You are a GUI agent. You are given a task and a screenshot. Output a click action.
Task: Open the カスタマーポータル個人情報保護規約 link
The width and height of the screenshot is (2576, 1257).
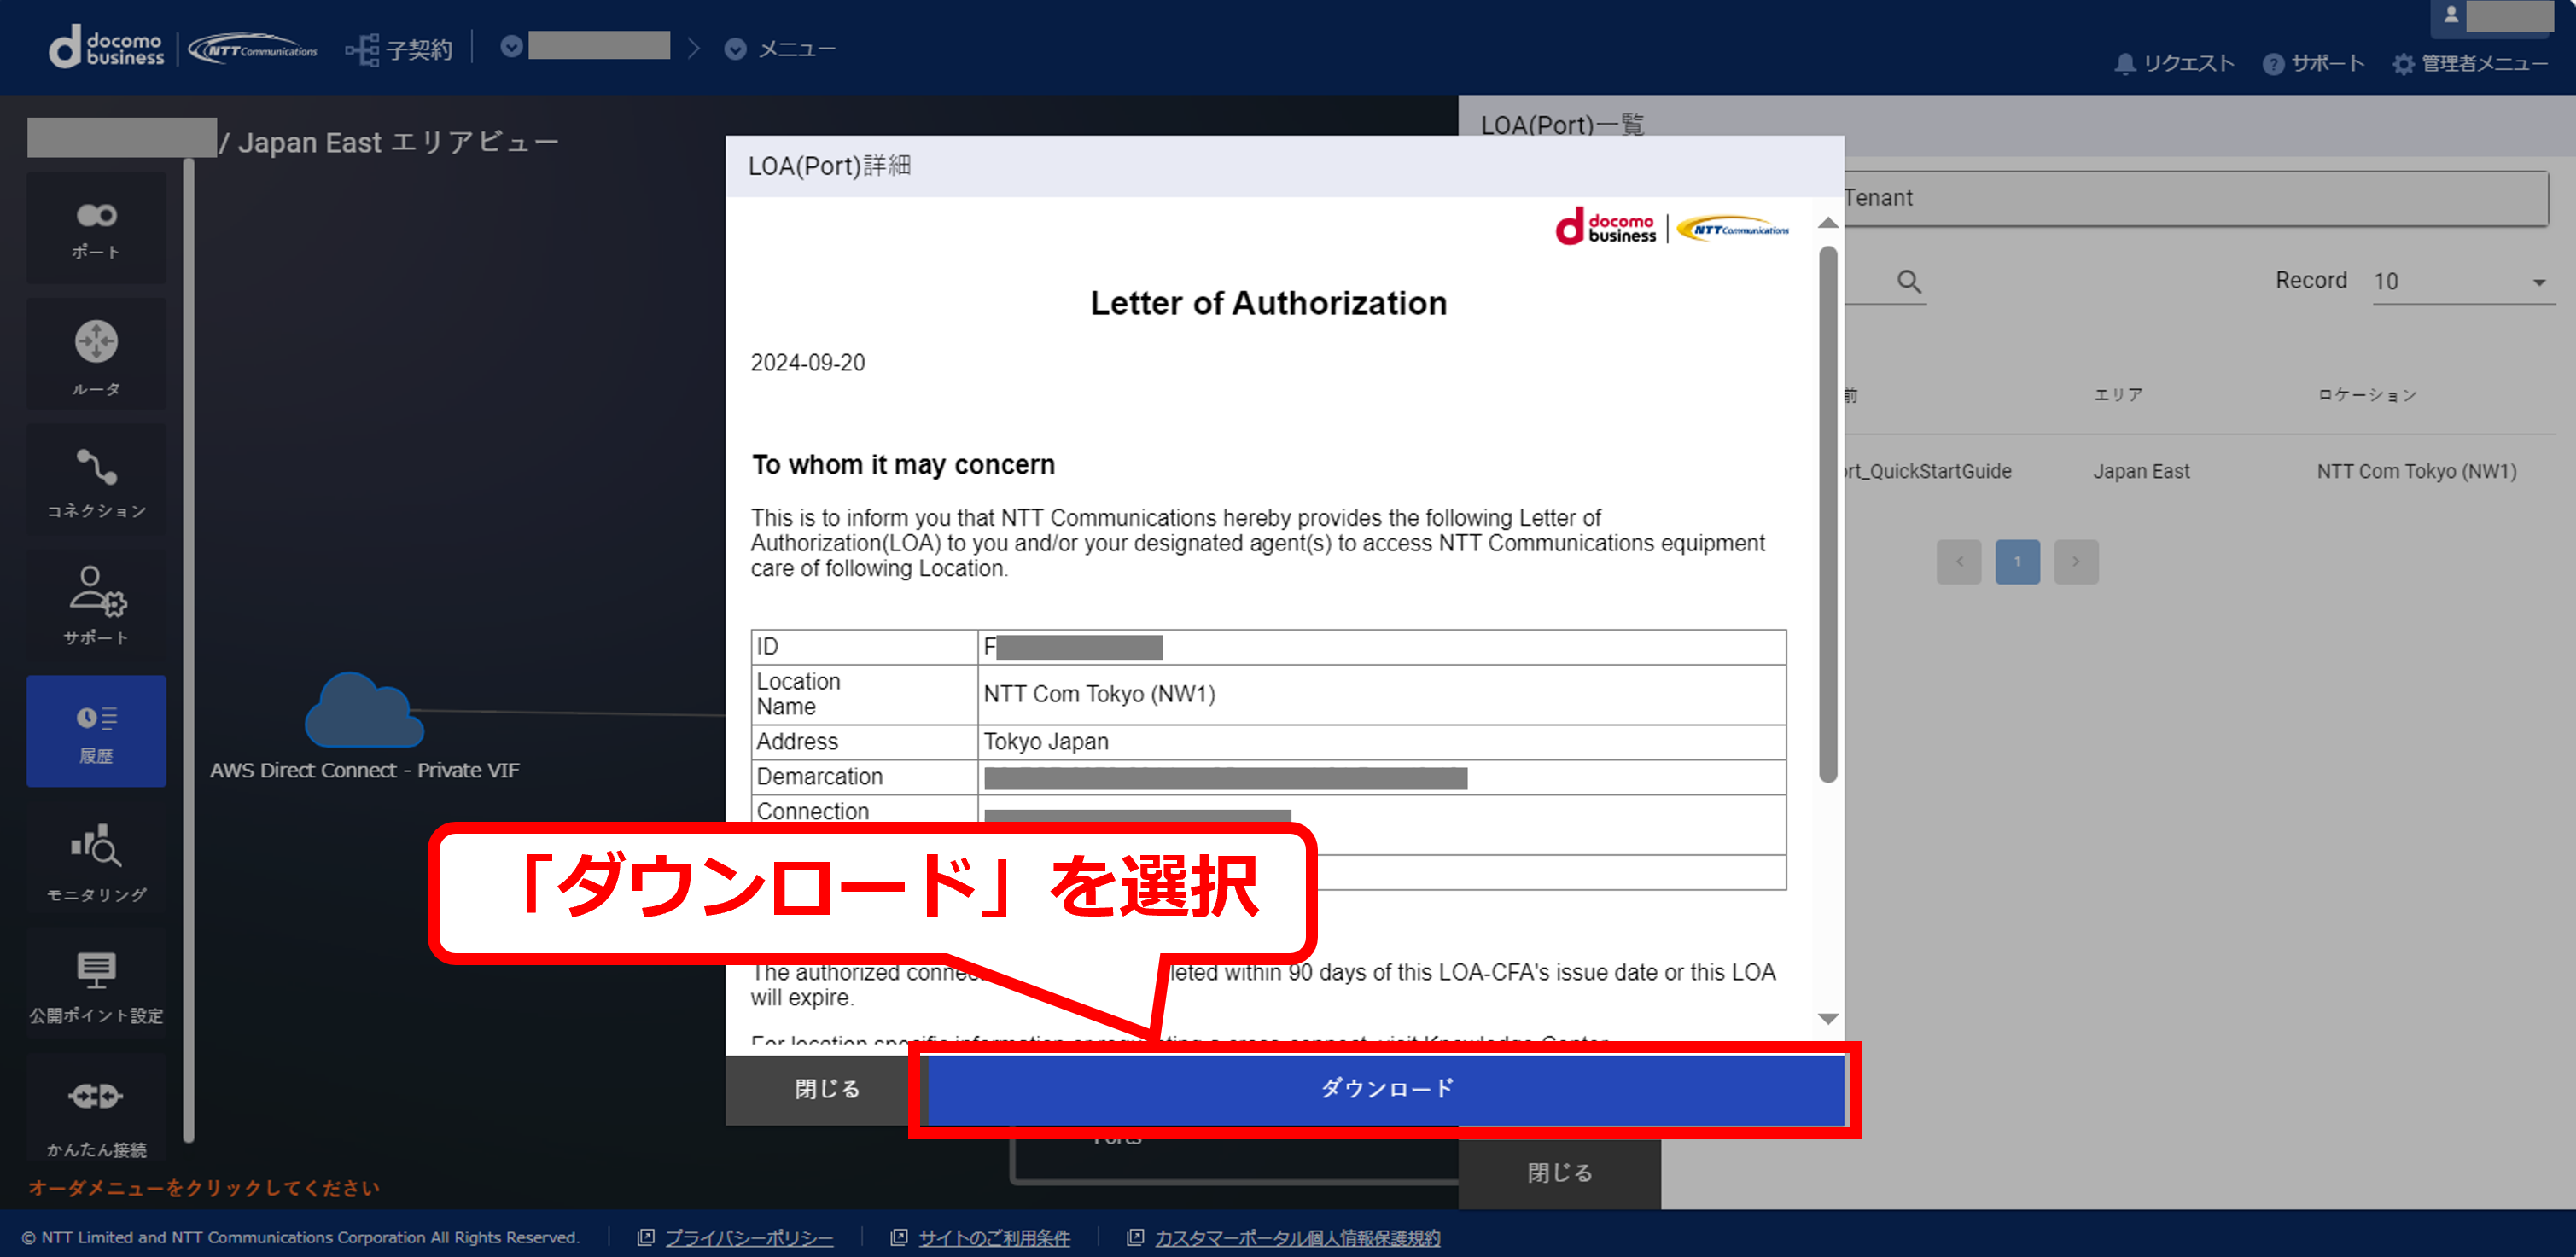pyautogui.click(x=1297, y=1238)
